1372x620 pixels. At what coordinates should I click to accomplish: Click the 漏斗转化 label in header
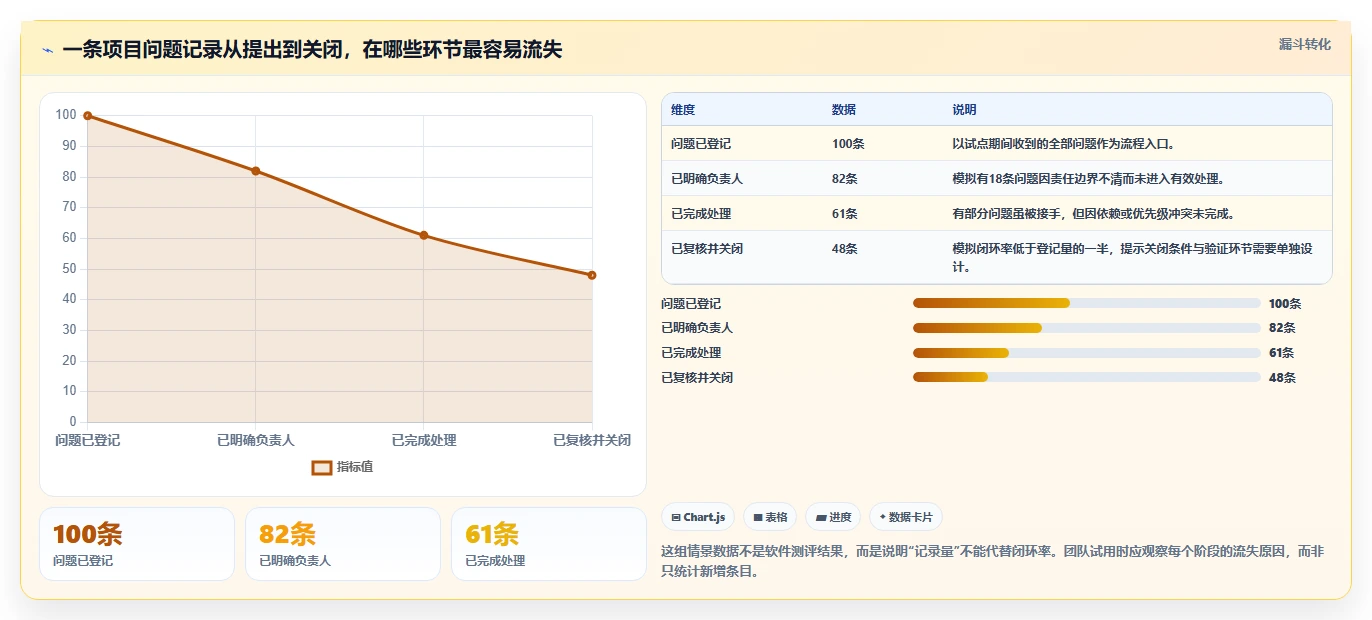tap(1305, 44)
